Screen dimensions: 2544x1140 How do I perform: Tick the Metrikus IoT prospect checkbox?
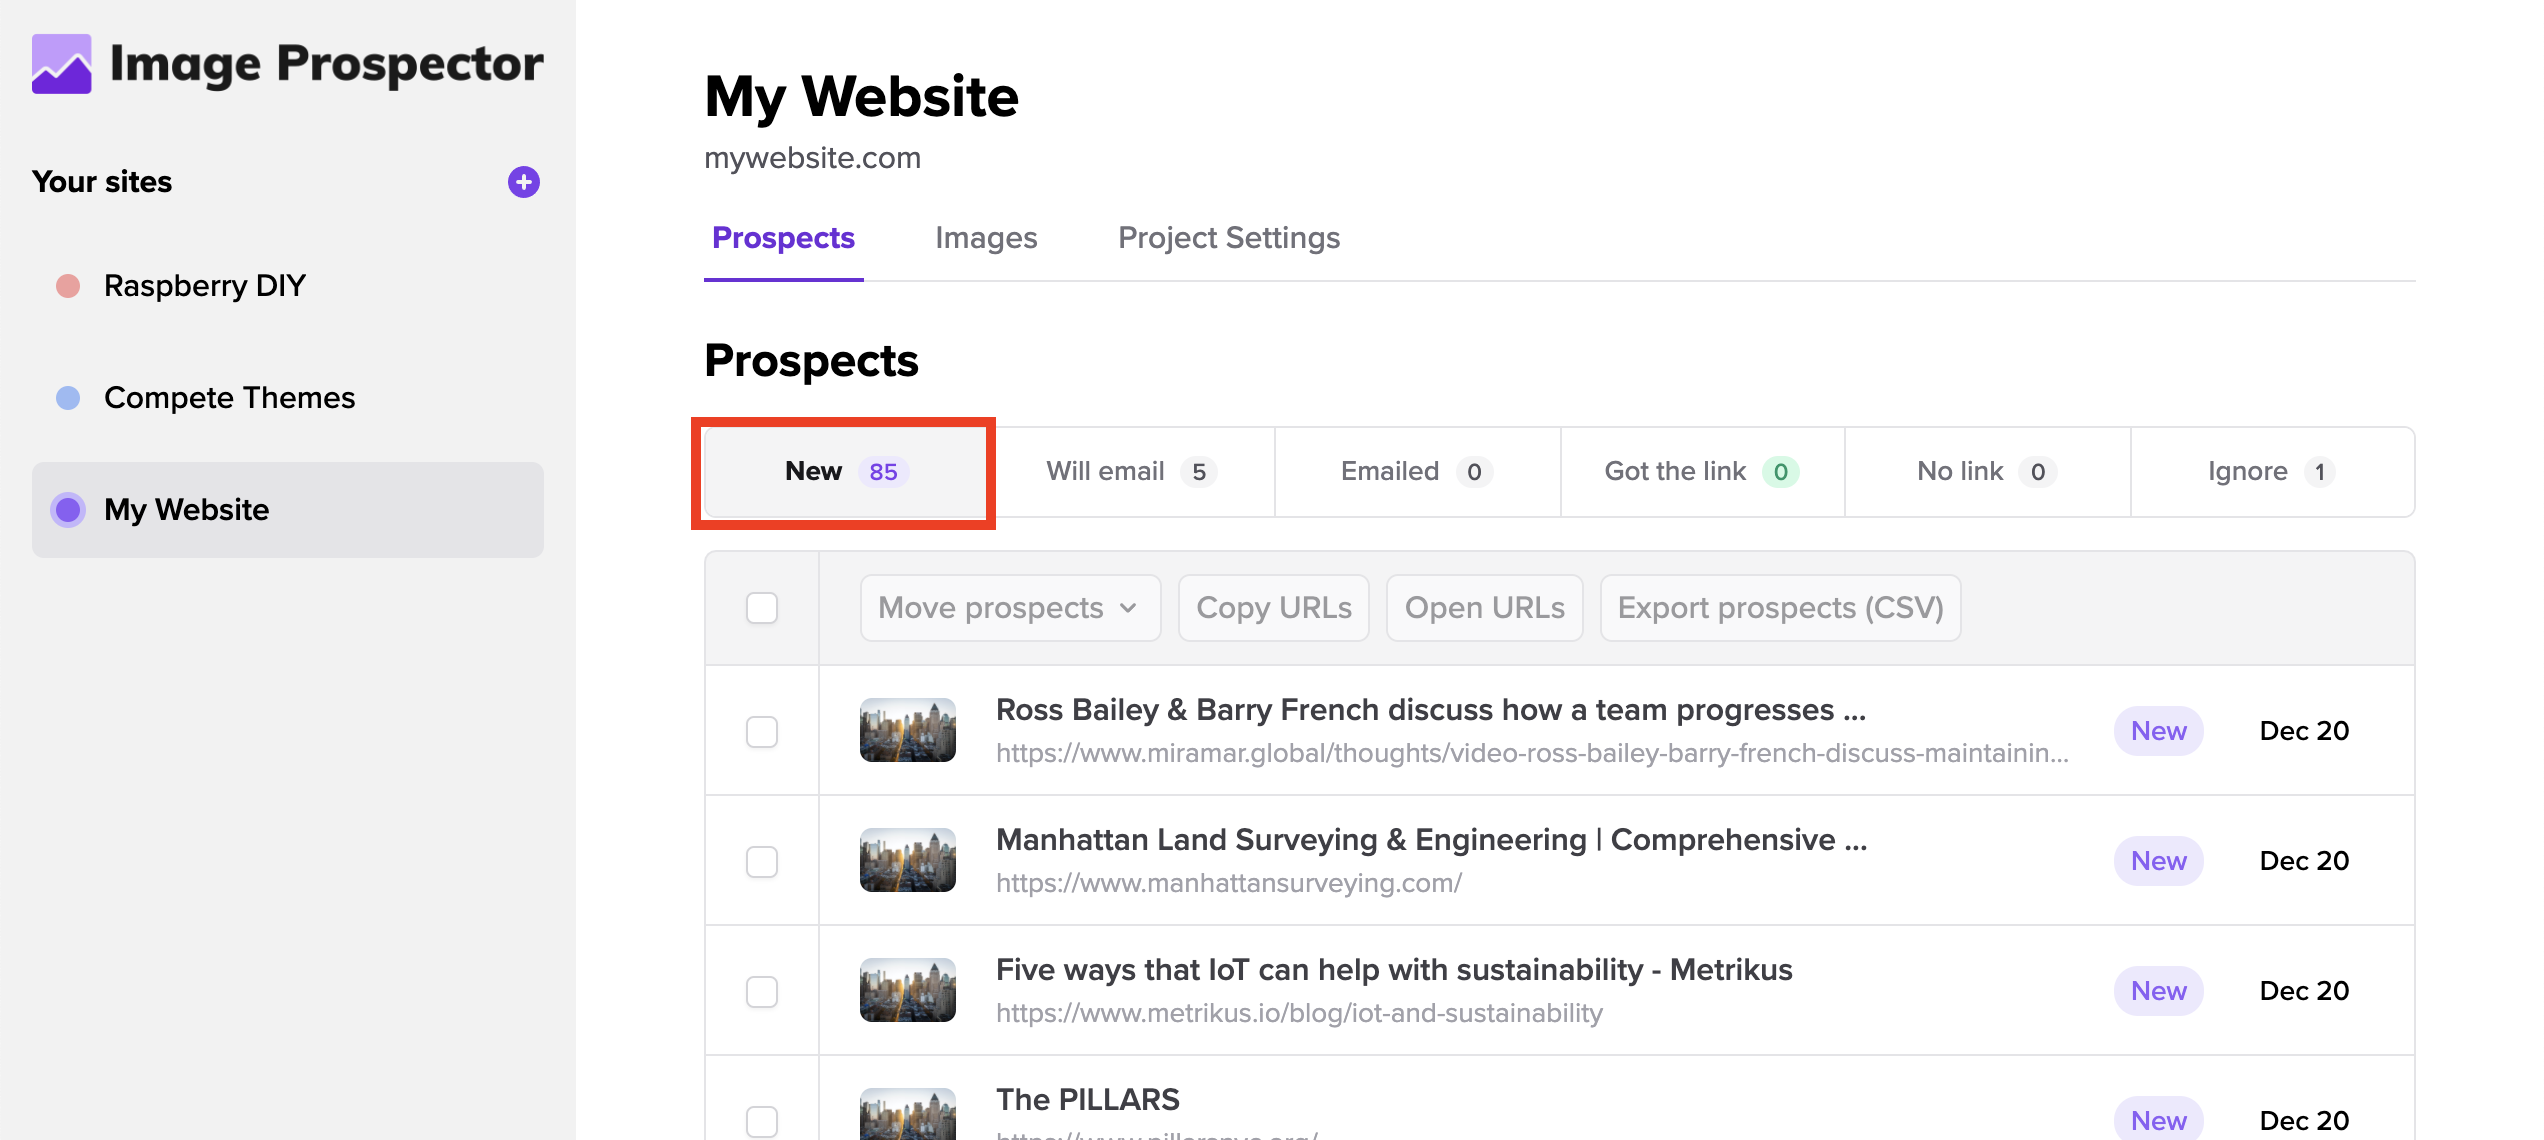pos(762,991)
